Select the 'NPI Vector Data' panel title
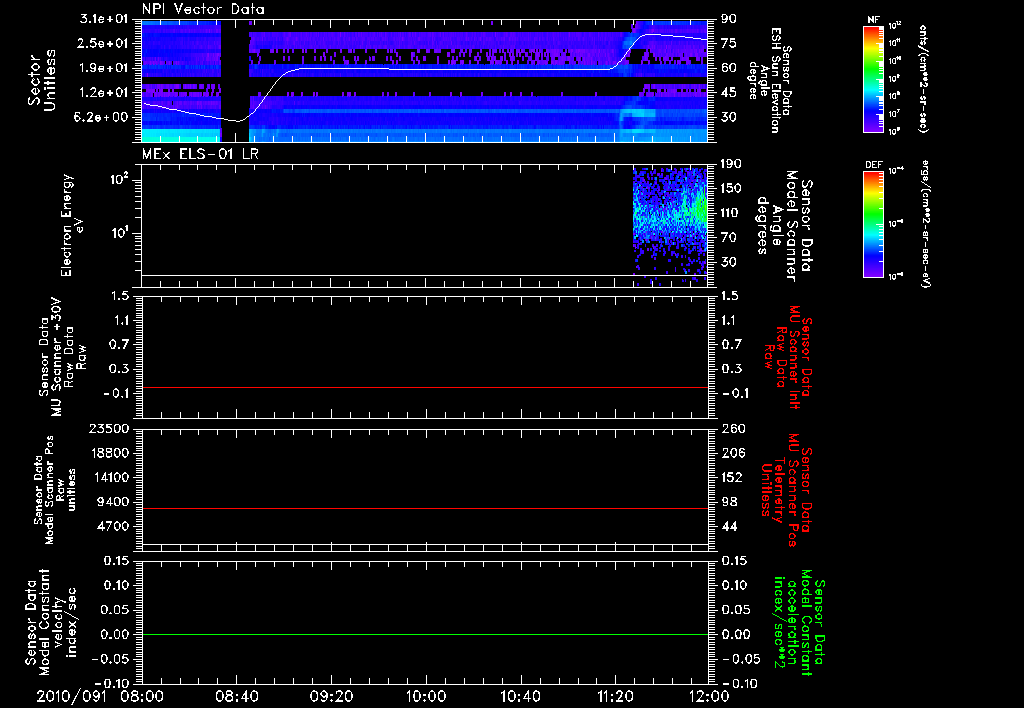The width and height of the screenshot is (1024, 708). (204, 9)
